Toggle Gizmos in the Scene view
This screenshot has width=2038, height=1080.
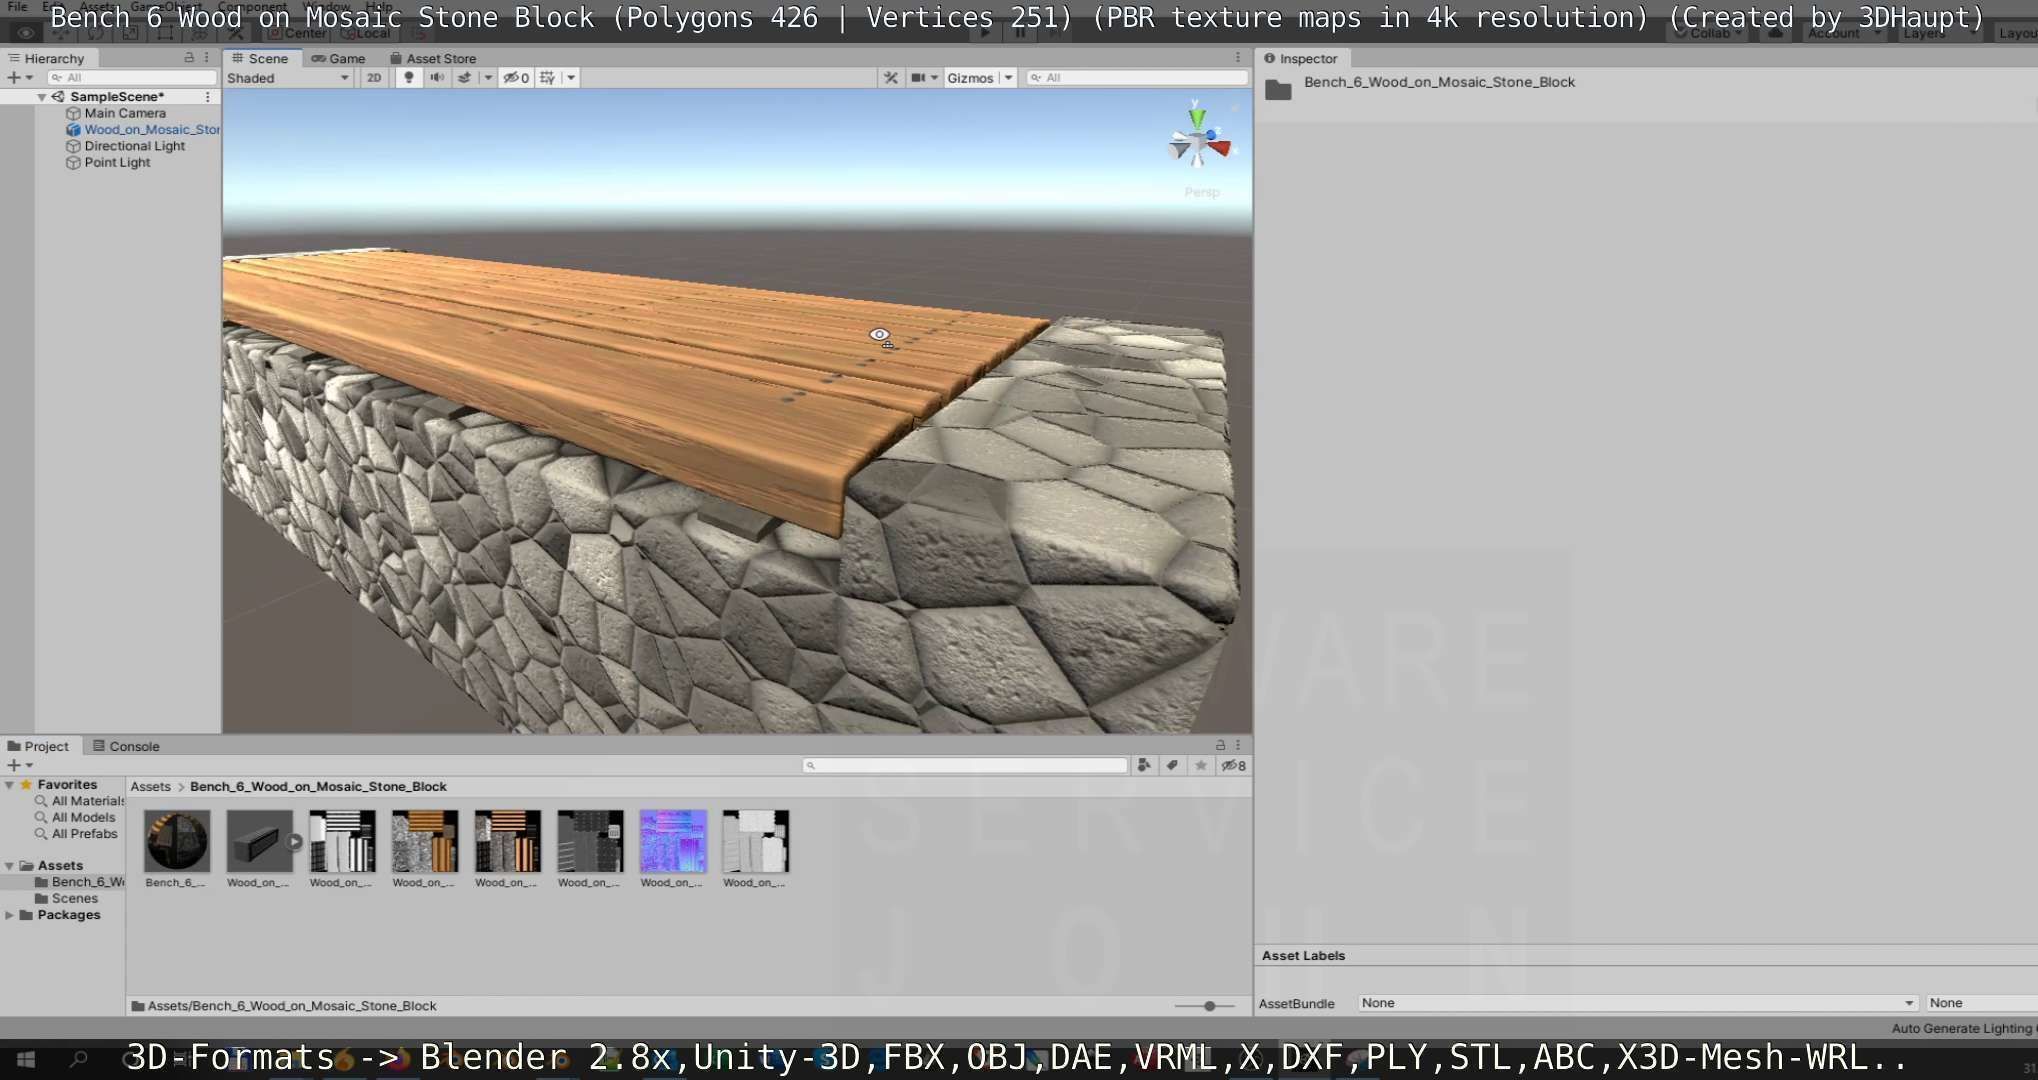[970, 78]
